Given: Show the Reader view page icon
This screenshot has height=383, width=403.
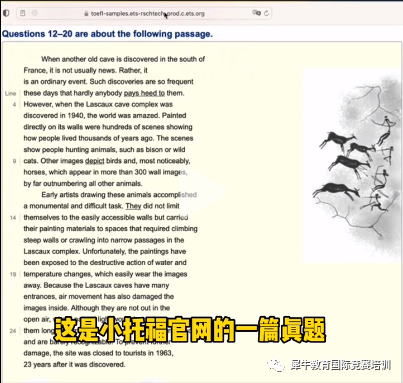Looking at the screenshot, I should click(x=23, y=13).
